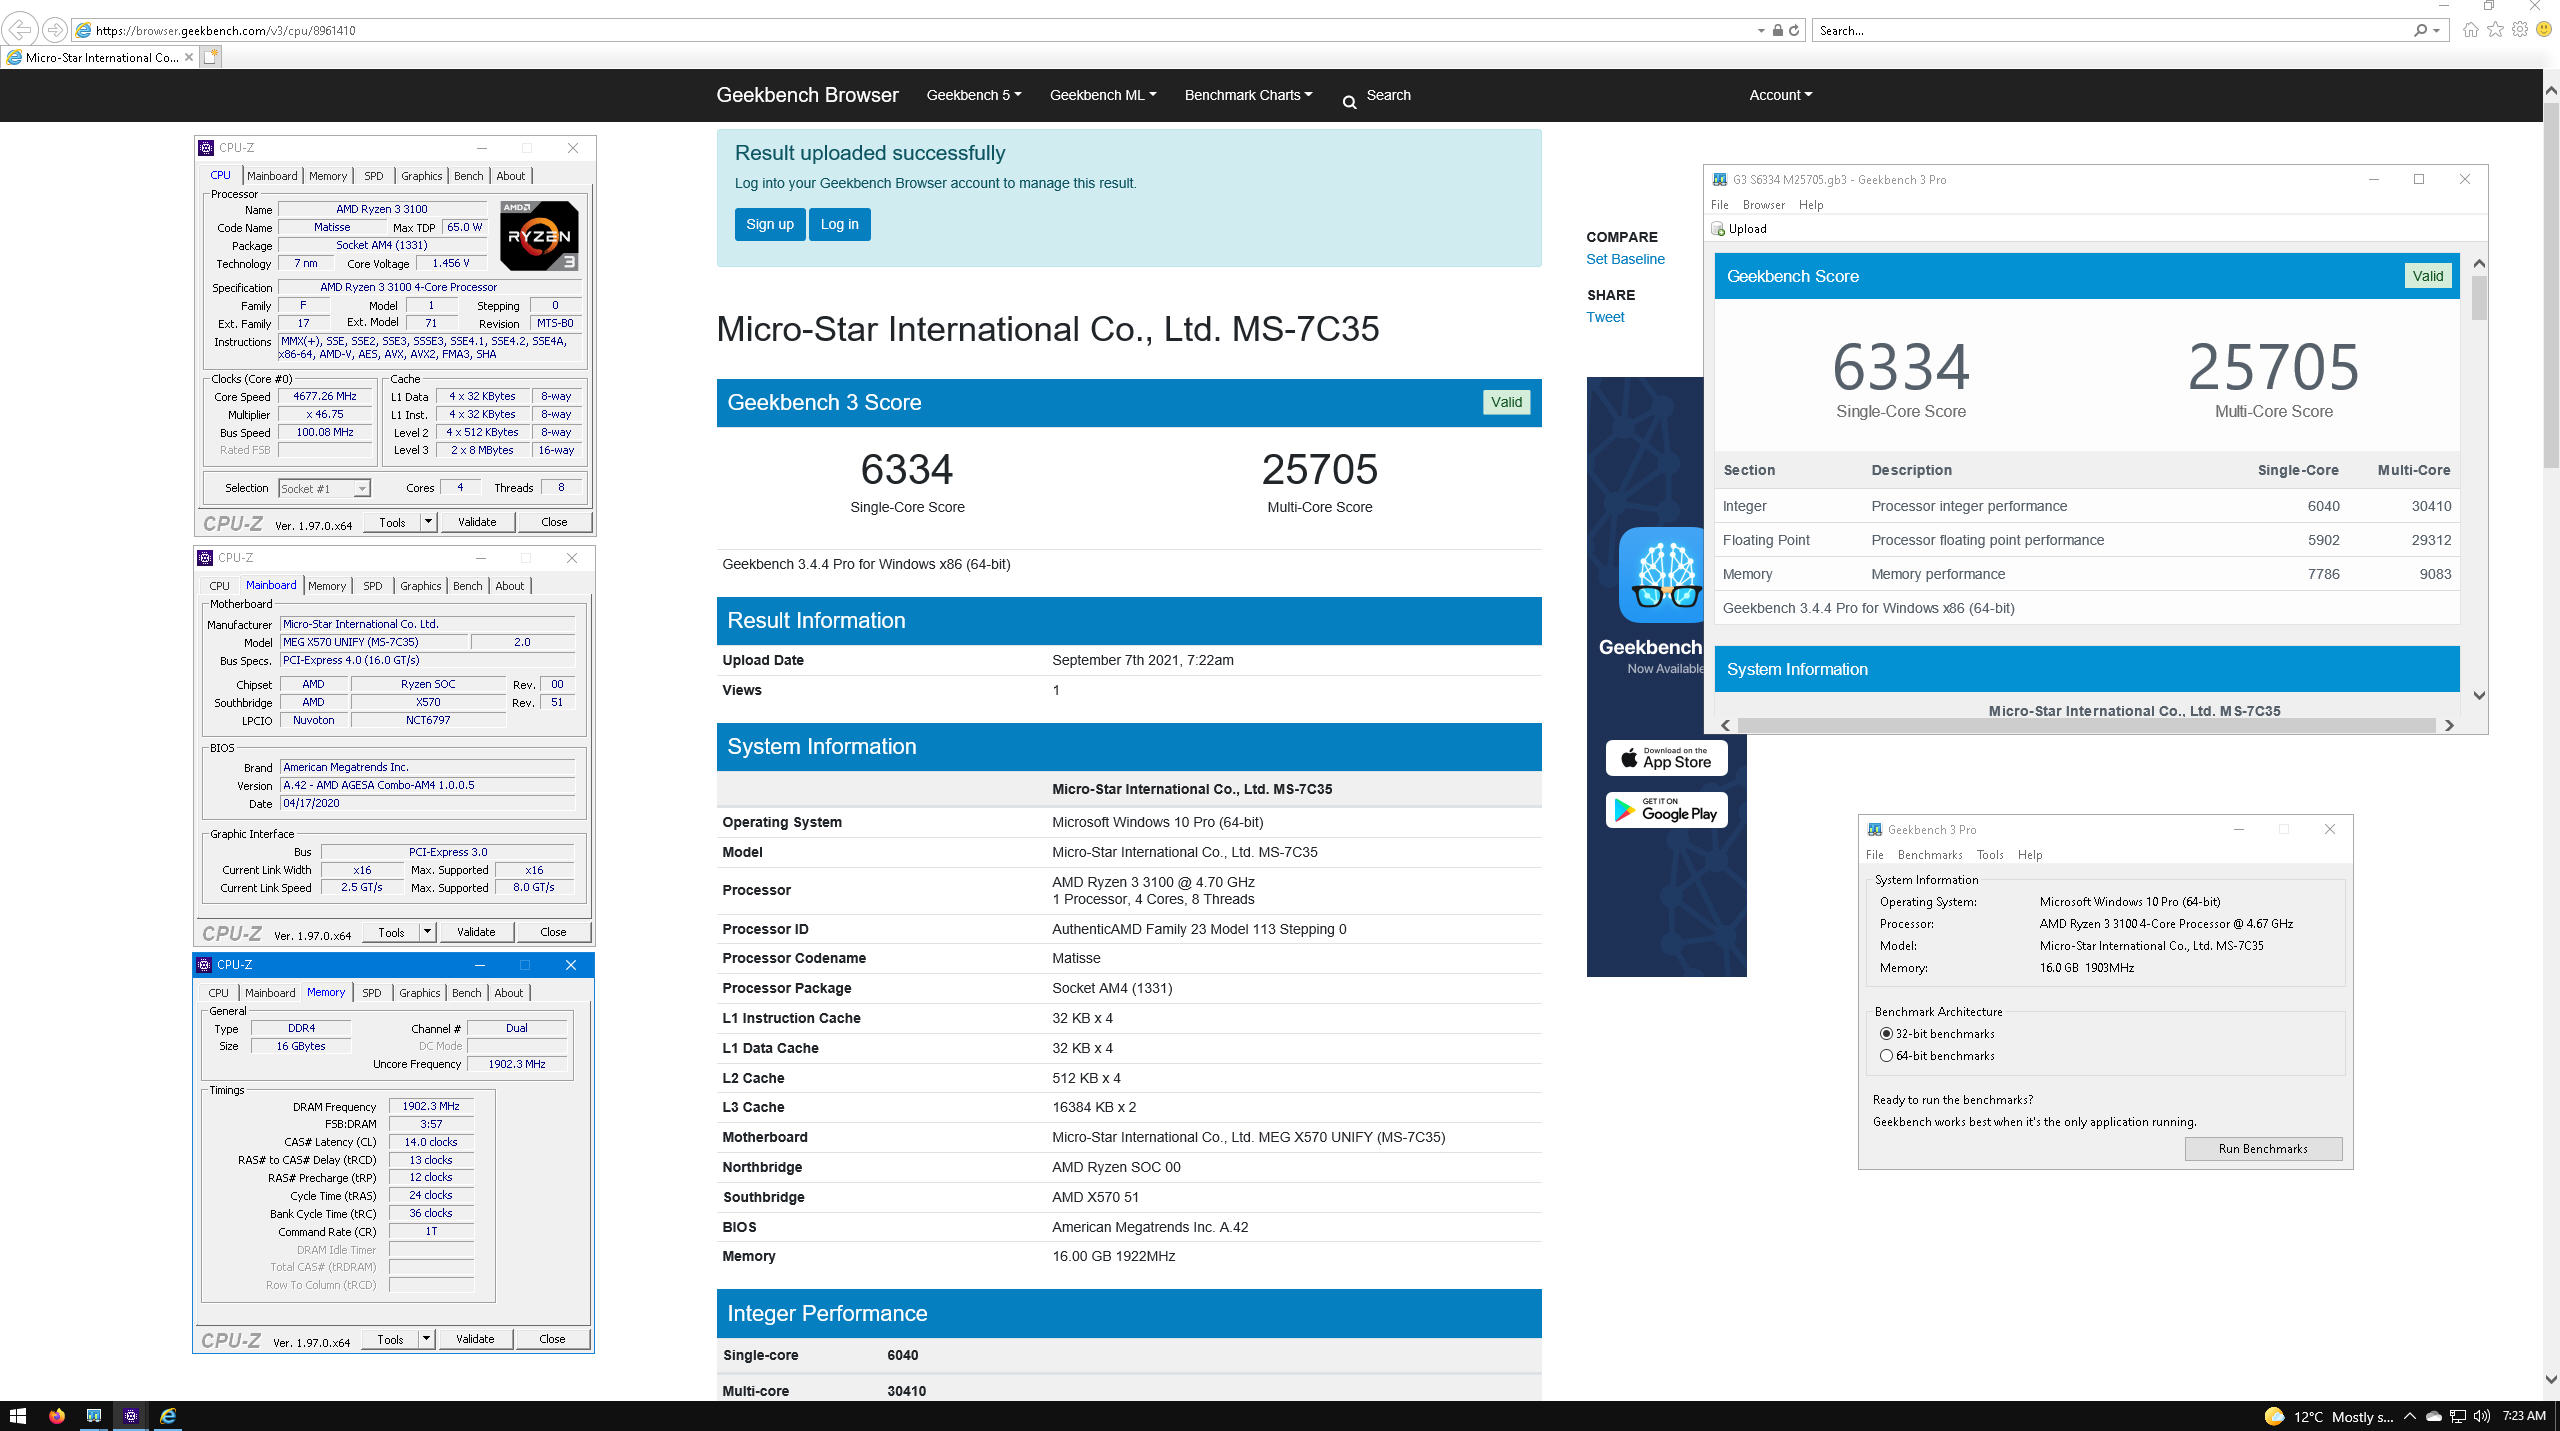Viewport: 2560px width, 1431px height.
Task: Click the taskbar clock showing 7:23 AM
Action: 2524,1416
